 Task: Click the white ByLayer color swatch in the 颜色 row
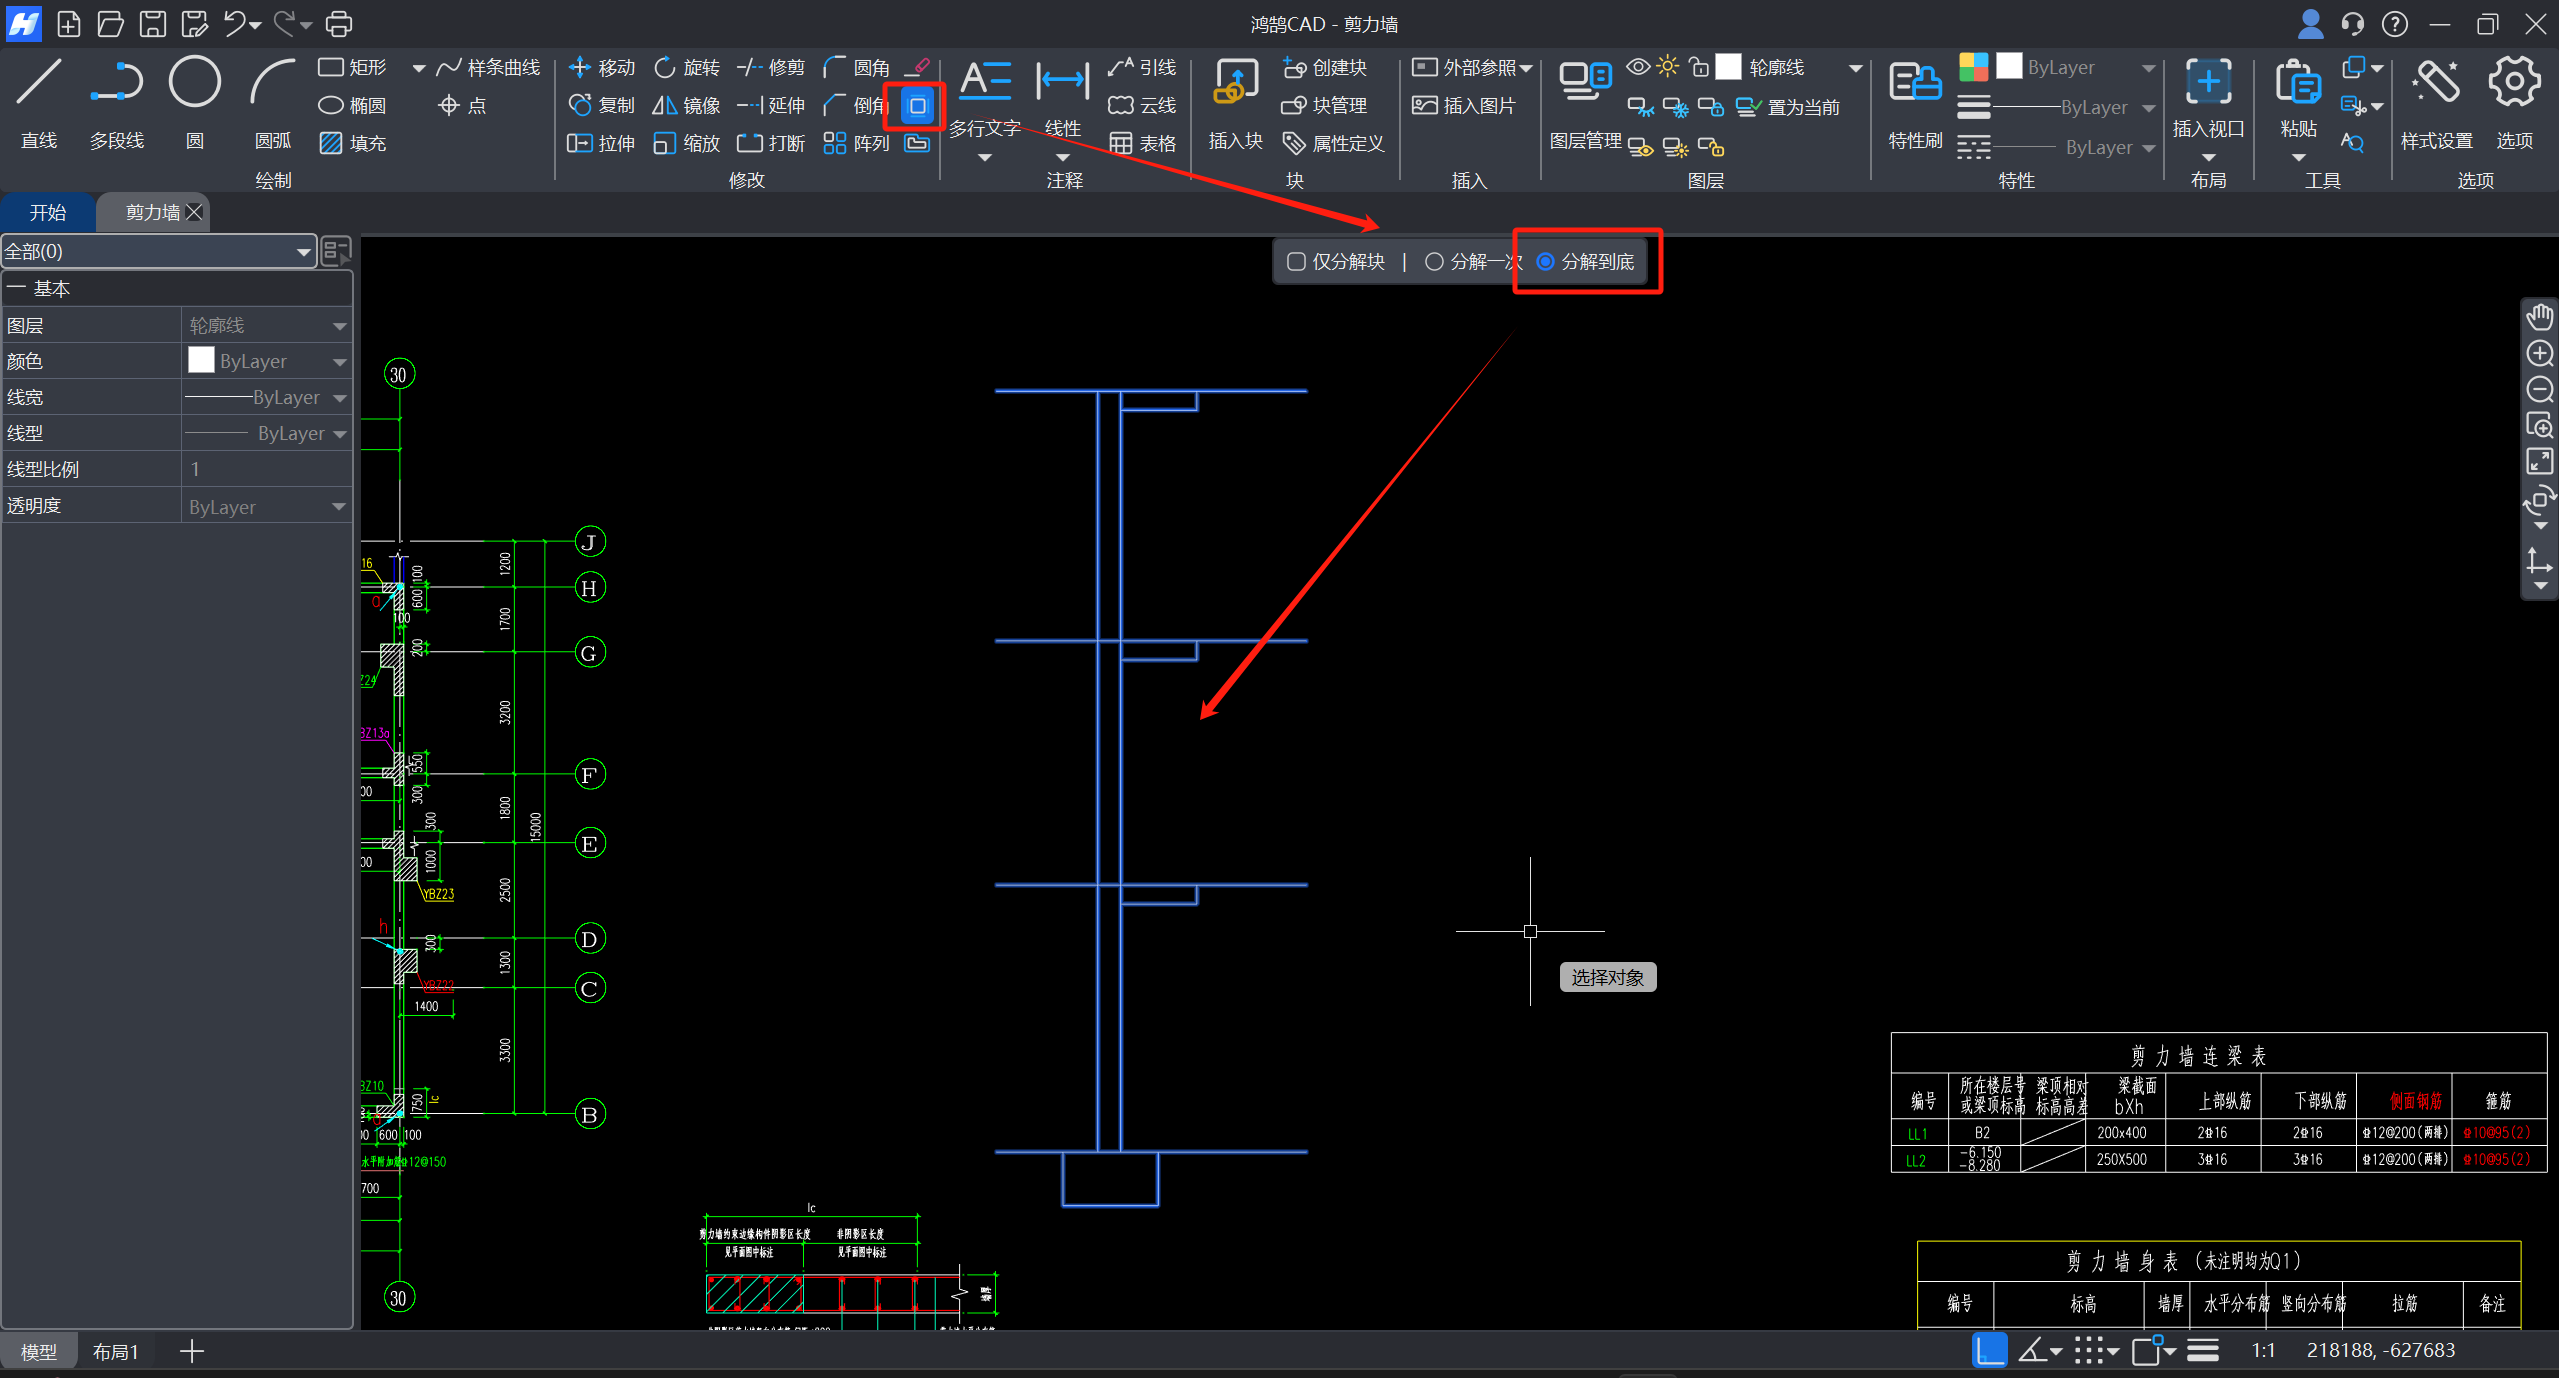click(x=201, y=361)
